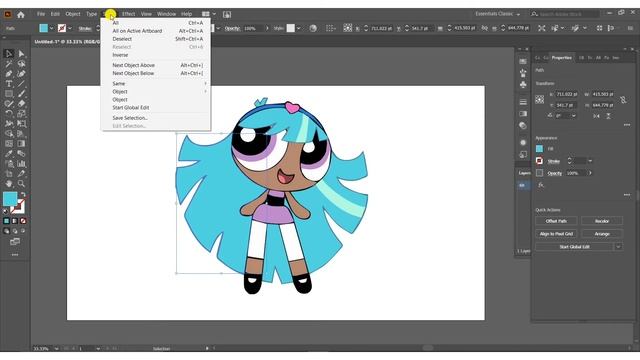Click large blue fill swatch in toolbar
This screenshot has height=360, width=640.
(10, 199)
